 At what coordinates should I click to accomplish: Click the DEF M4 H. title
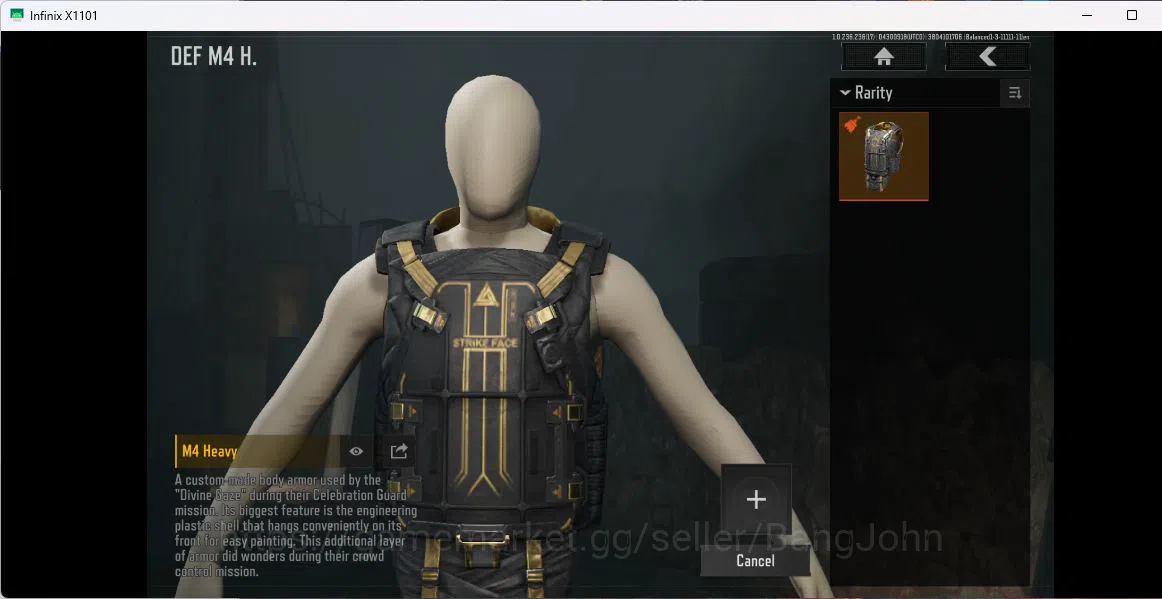213,56
